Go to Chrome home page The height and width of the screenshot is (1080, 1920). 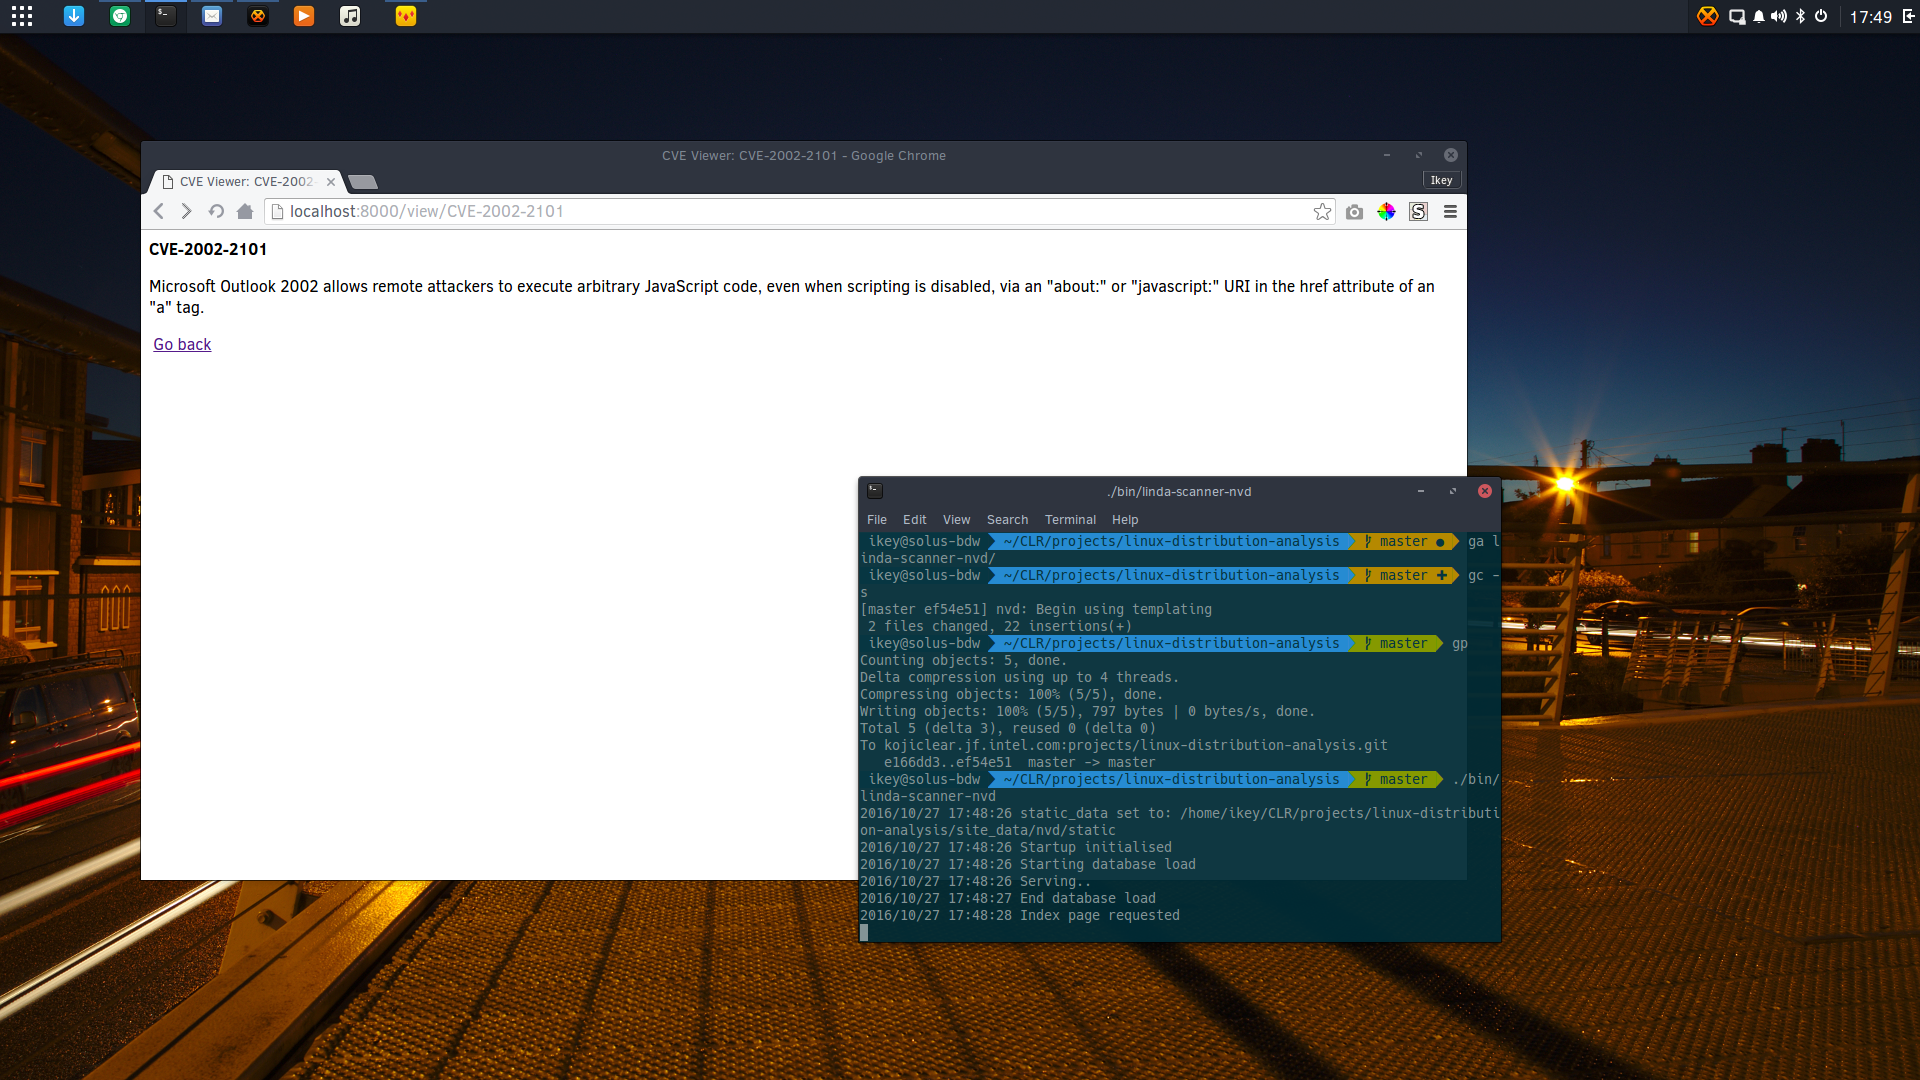point(245,211)
